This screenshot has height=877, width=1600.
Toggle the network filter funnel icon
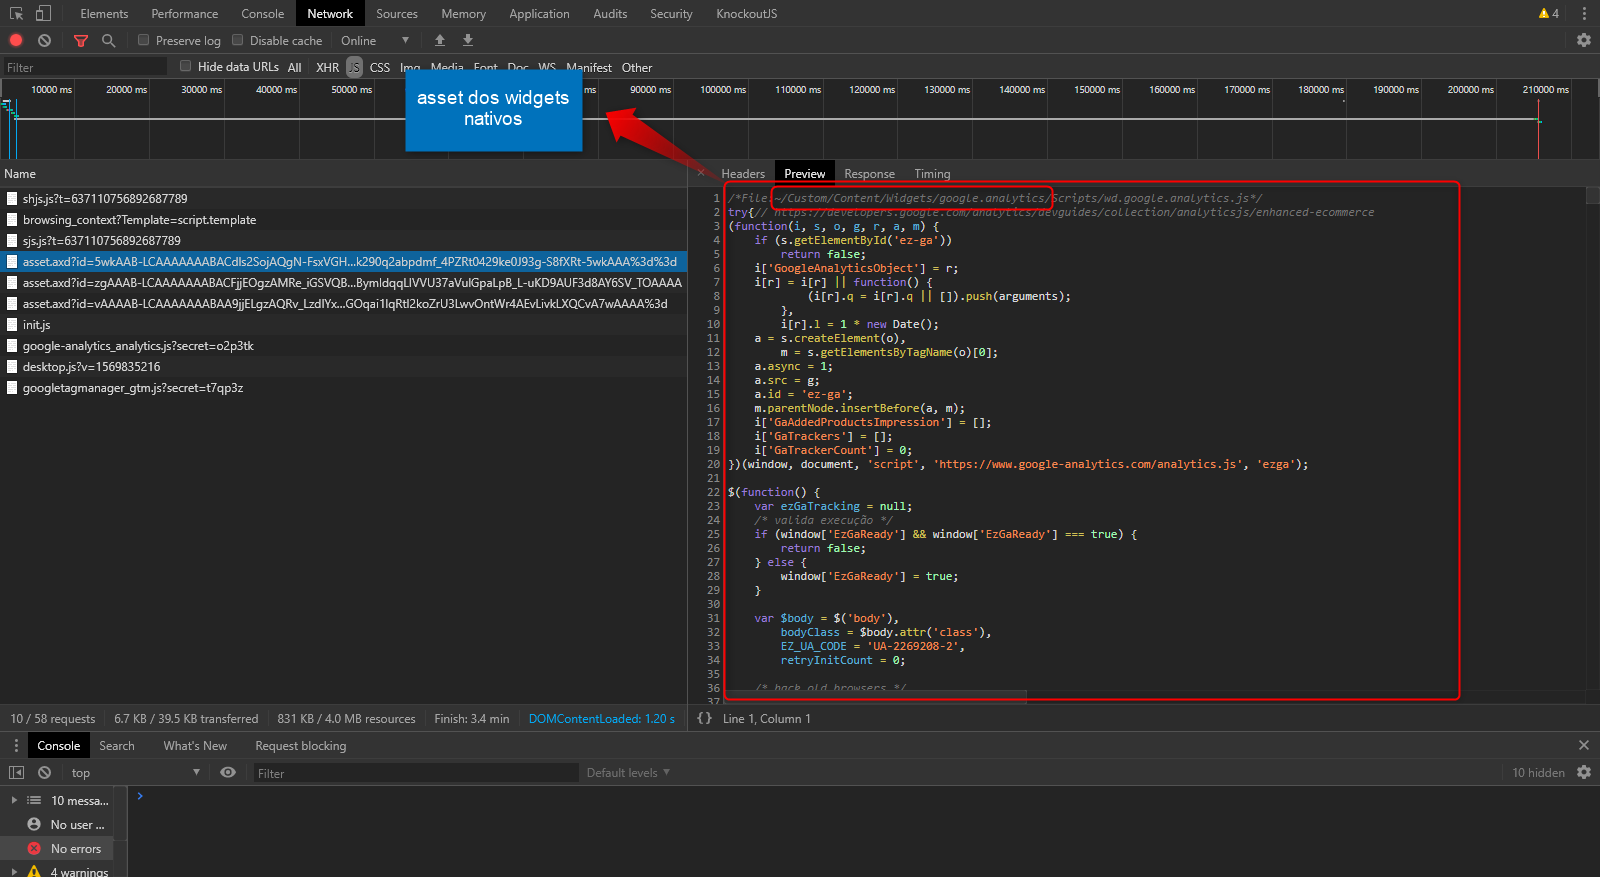[81, 41]
